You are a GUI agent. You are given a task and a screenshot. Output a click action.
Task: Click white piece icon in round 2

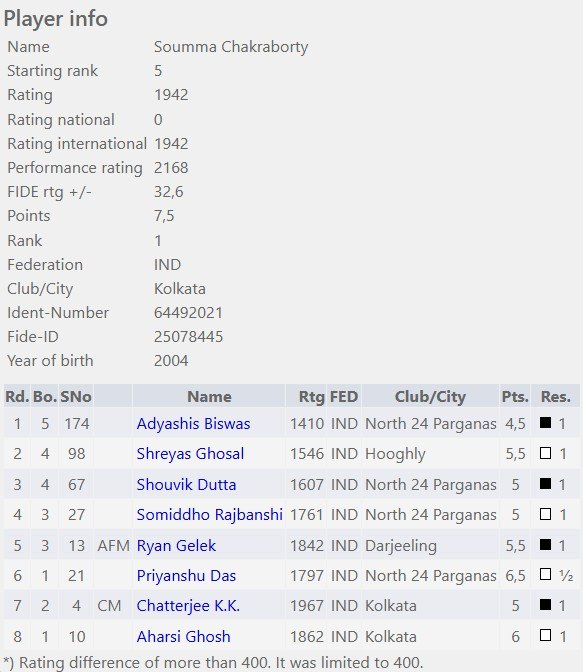545,453
